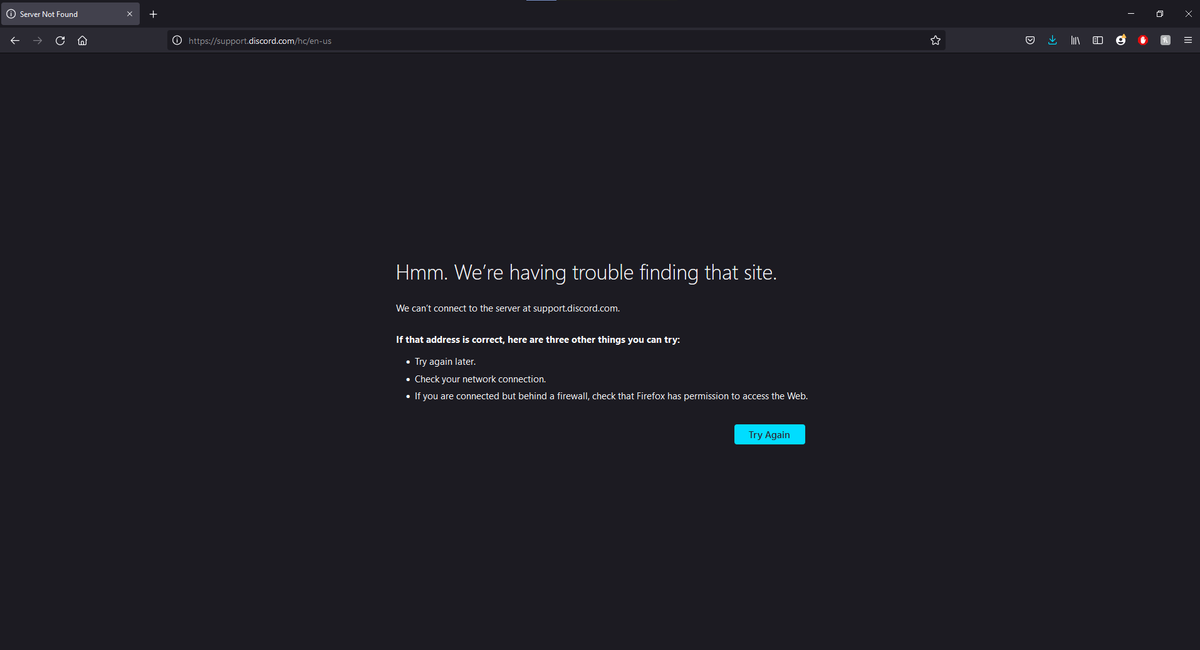The height and width of the screenshot is (650, 1200).
Task: Restore down the Firefox window
Action: (1159, 14)
